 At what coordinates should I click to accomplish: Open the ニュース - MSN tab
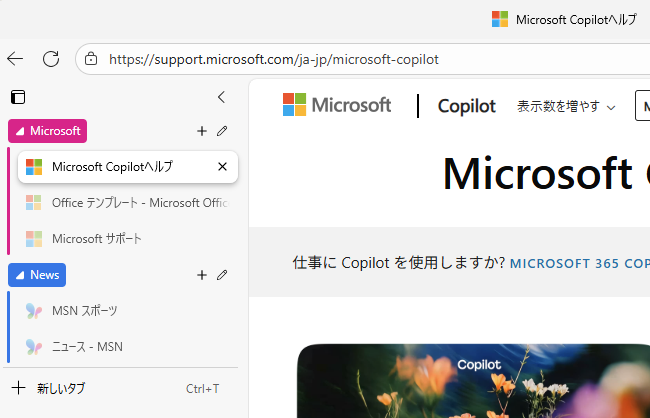pyautogui.click(x=128, y=347)
